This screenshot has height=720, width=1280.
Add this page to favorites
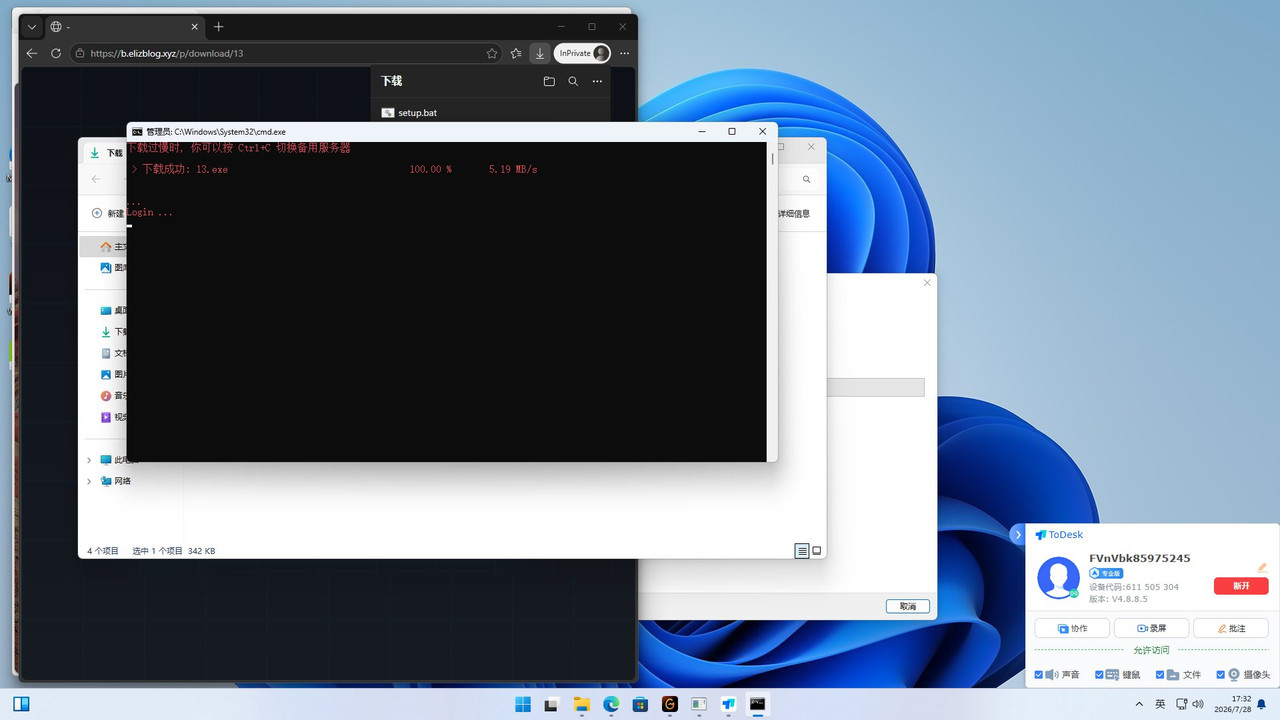[x=492, y=53]
